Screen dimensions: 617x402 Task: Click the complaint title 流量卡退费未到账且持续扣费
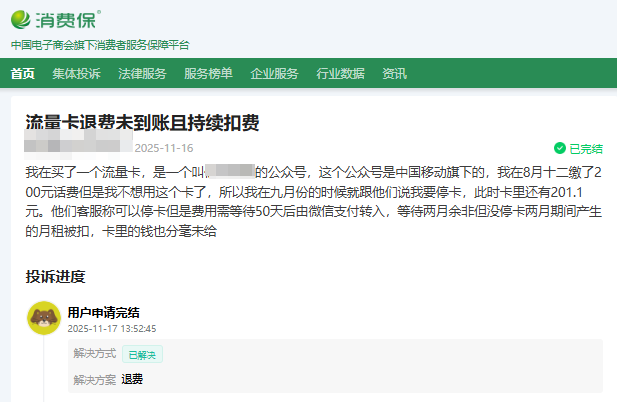(142, 123)
